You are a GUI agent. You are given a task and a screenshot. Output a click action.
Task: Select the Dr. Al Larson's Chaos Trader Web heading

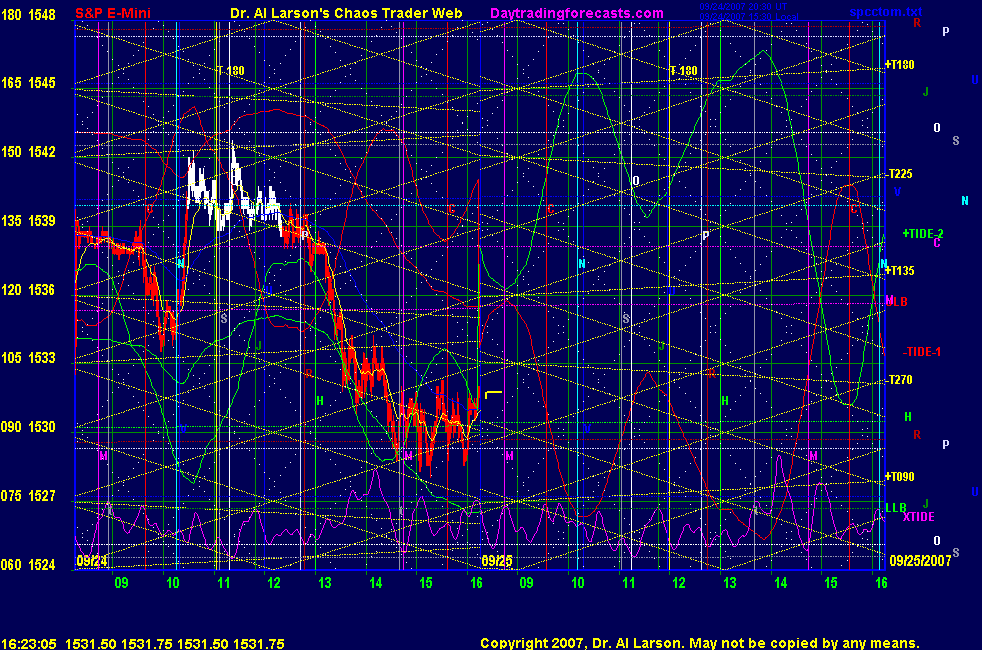pyautogui.click(x=346, y=13)
